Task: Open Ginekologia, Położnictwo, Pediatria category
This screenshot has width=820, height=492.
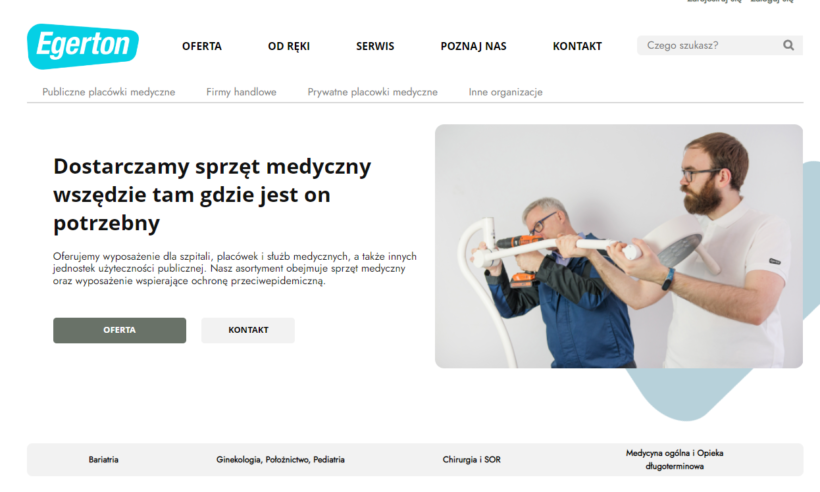Action: [x=280, y=460]
